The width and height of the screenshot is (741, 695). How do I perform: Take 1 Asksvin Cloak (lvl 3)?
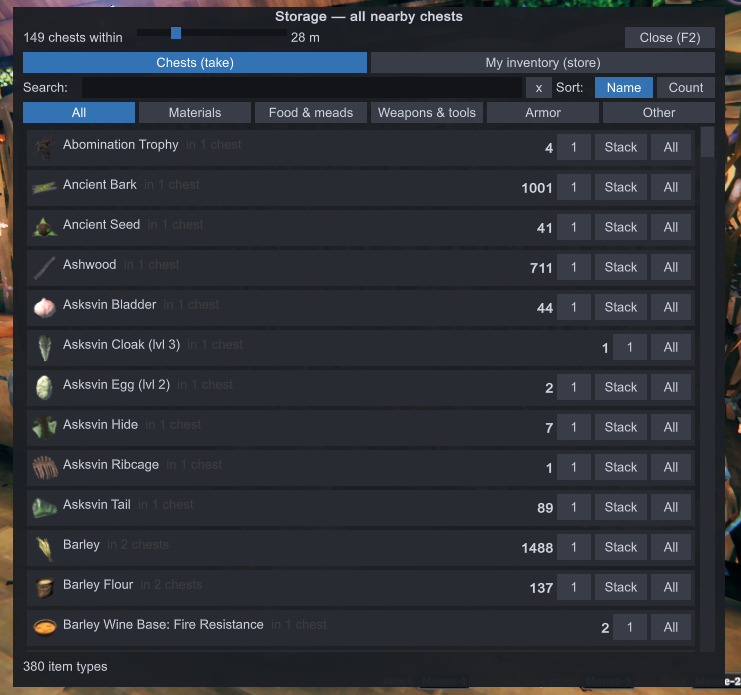tap(629, 347)
